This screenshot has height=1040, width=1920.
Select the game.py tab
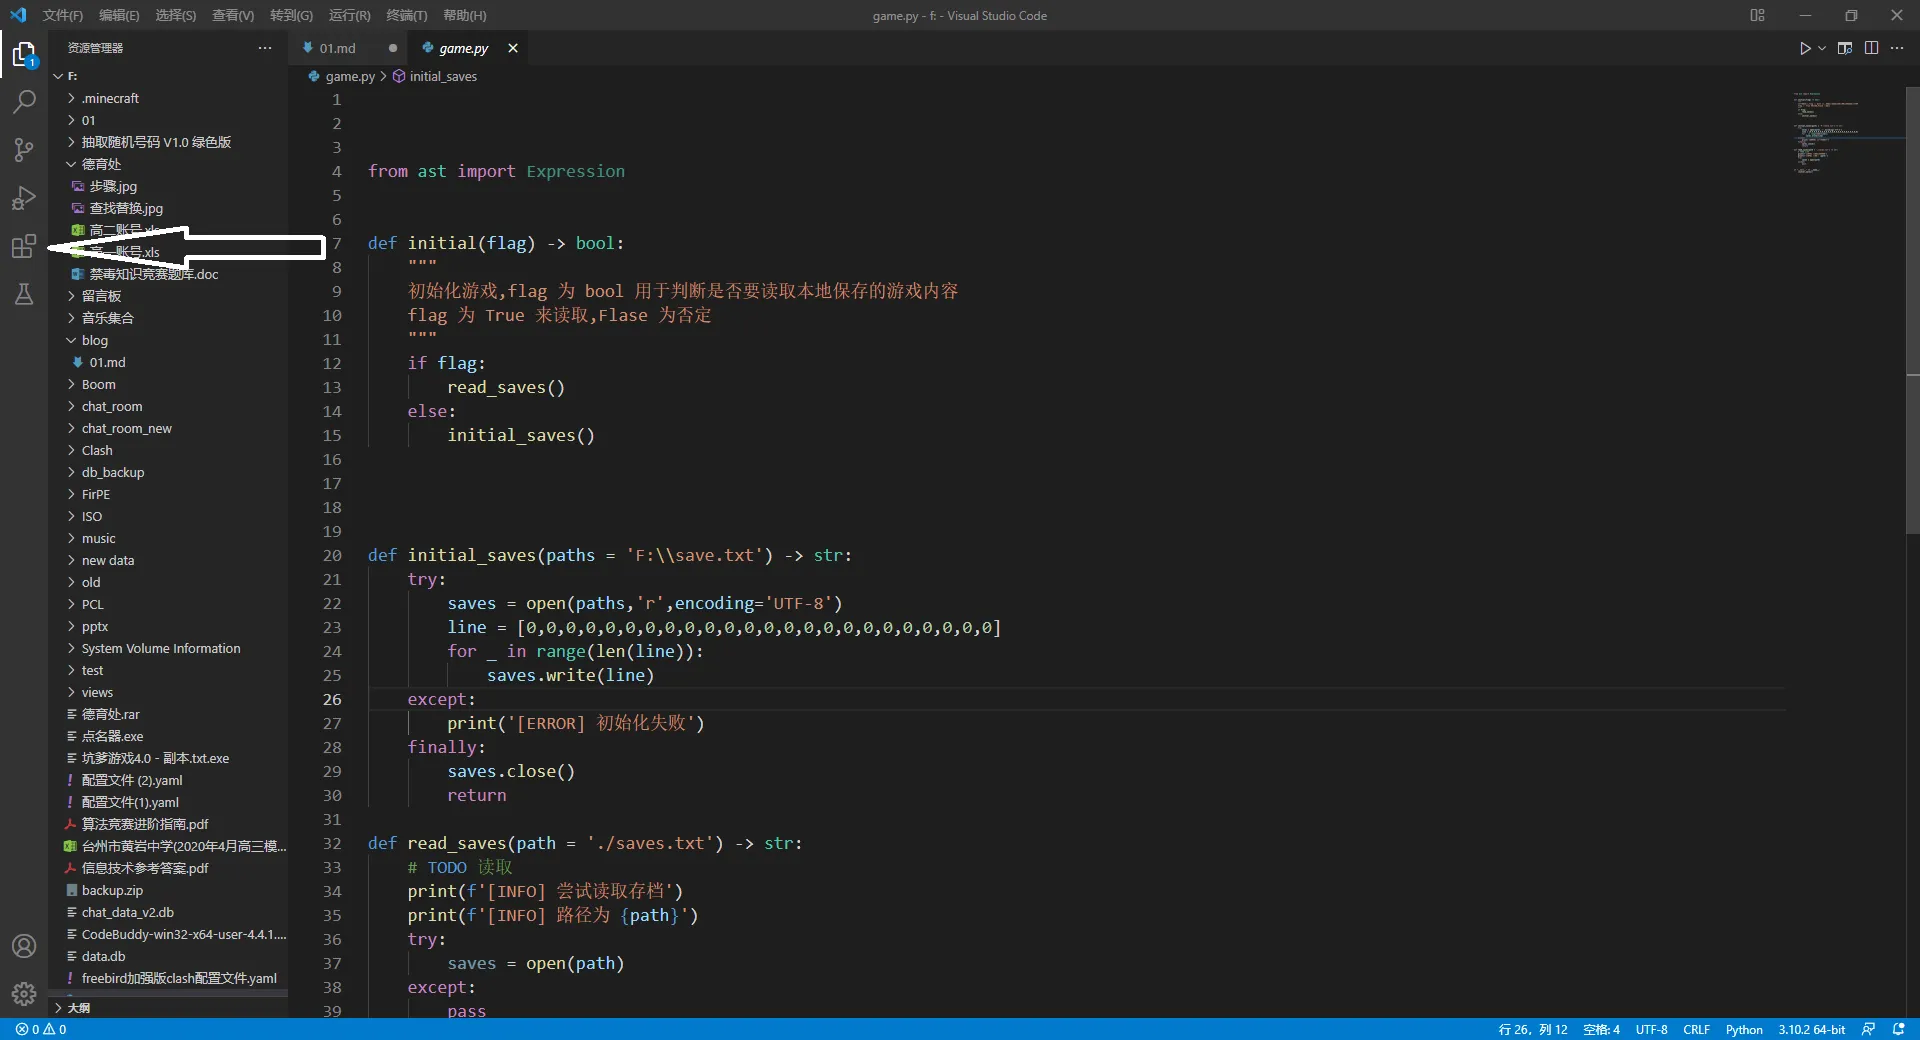point(463,48)
